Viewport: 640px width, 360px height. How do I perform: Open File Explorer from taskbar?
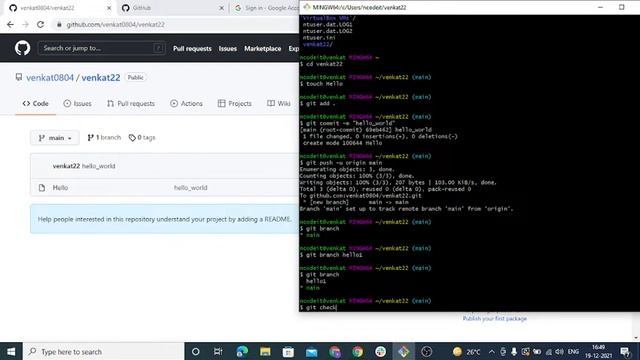coord(265,351)
